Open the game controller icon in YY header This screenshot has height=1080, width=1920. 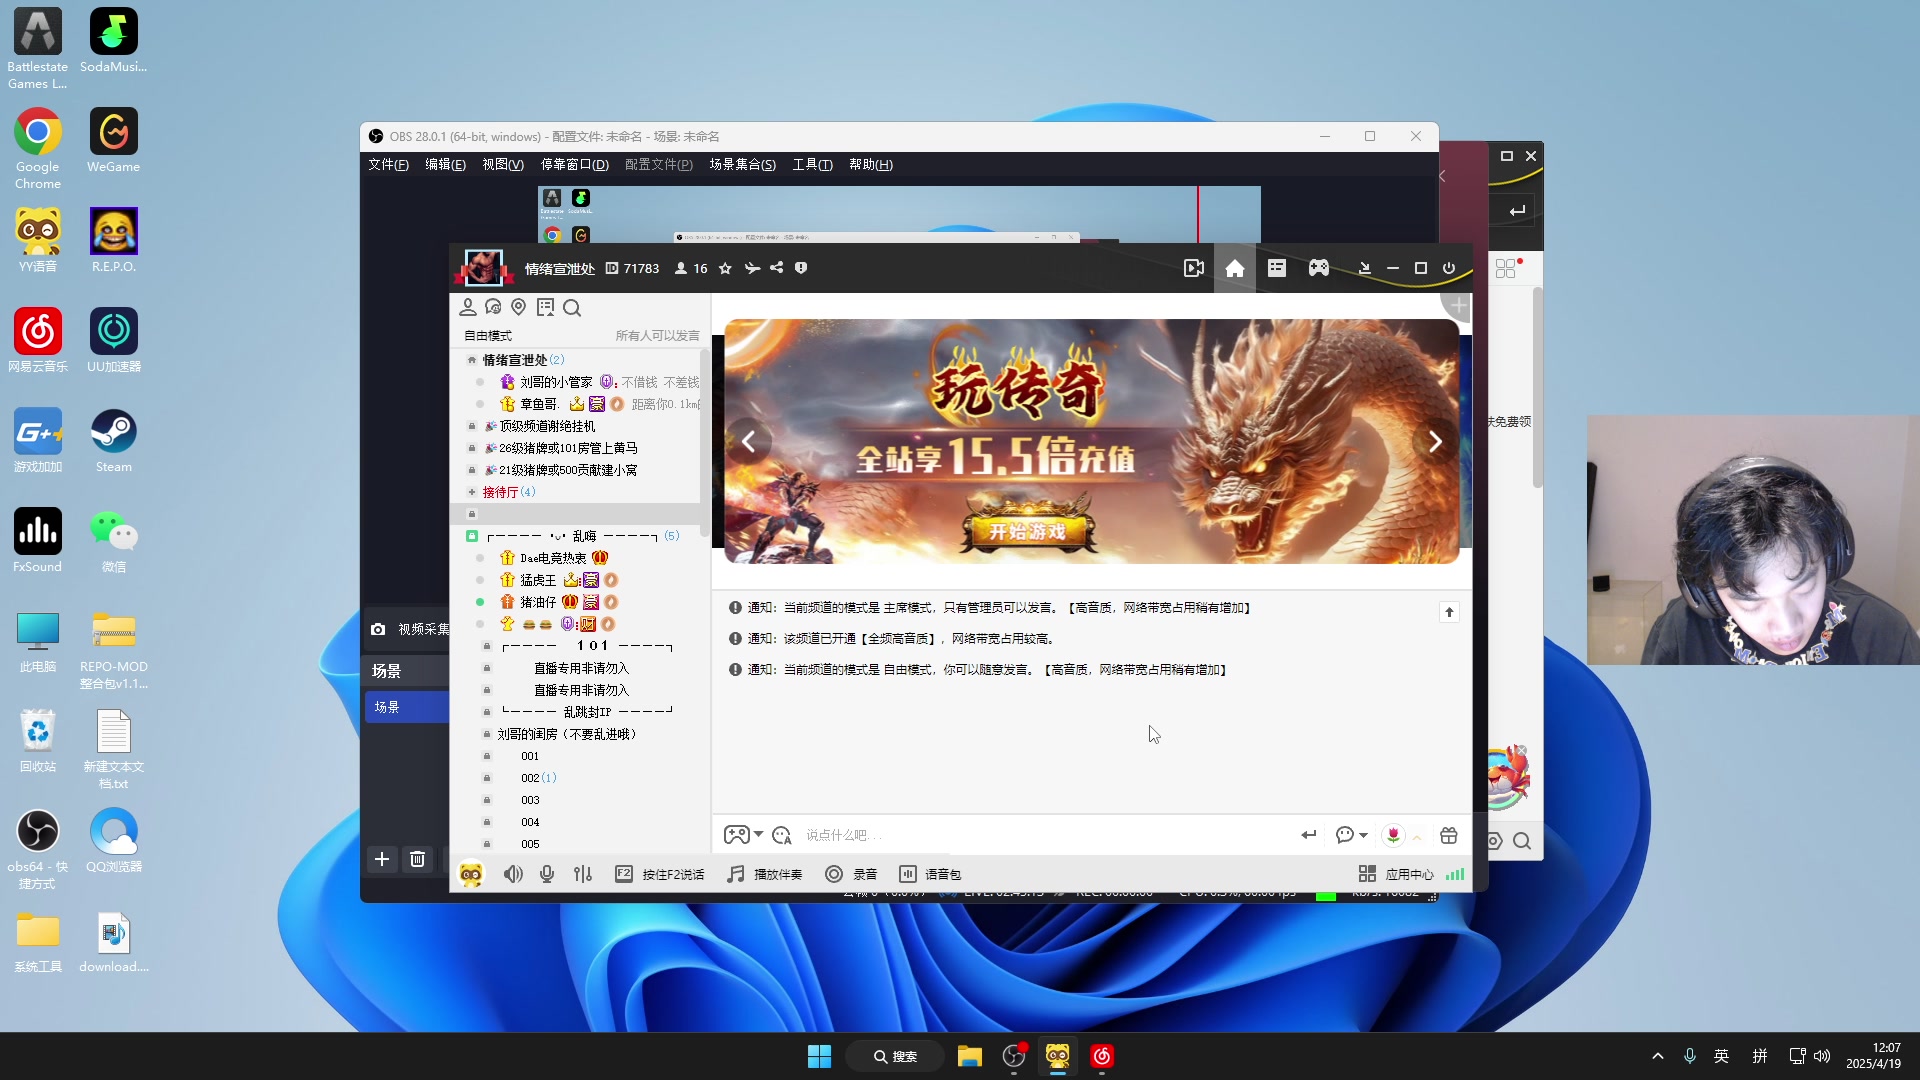pos(1319,268)
